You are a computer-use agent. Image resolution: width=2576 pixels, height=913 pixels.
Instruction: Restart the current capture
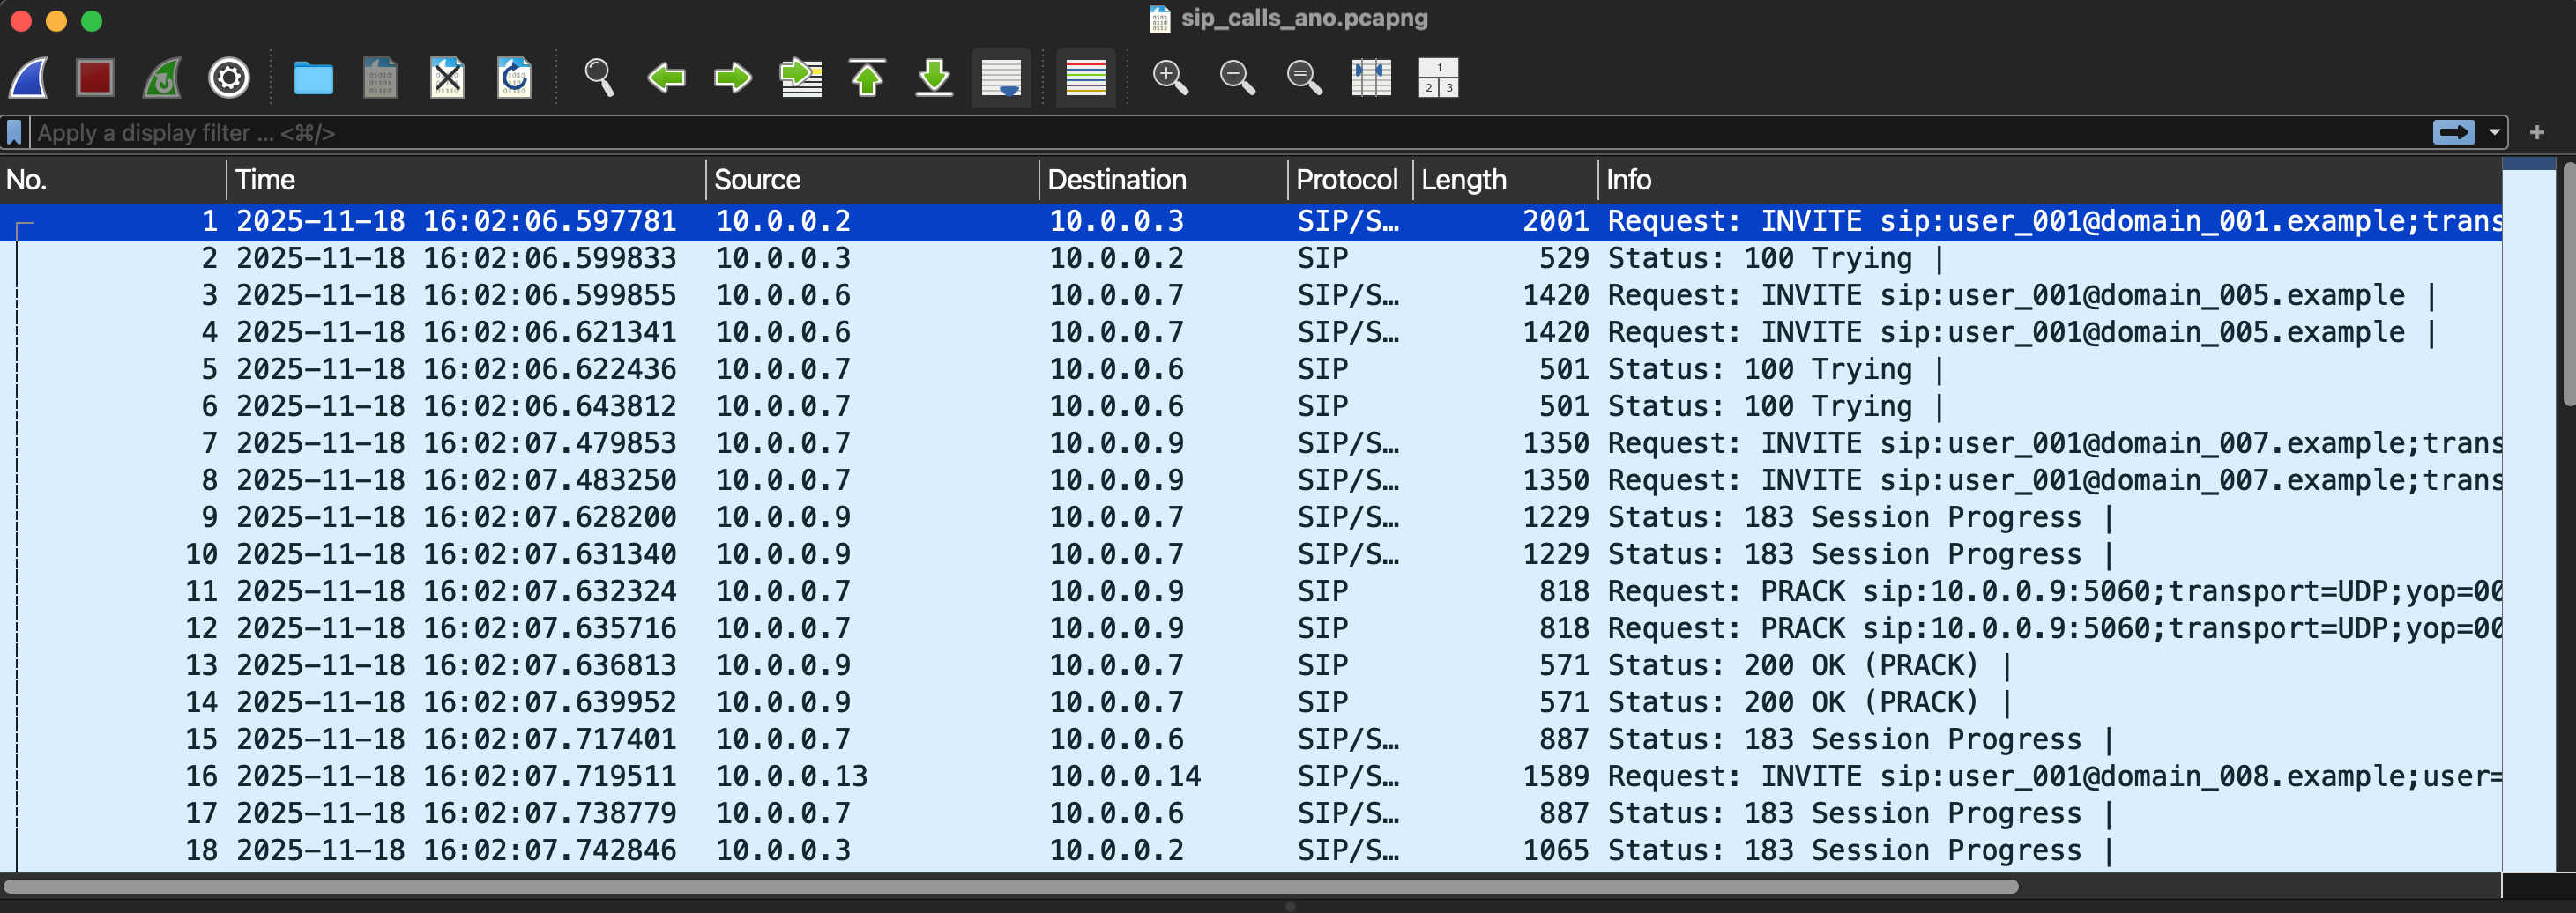(x=161, y=77)
